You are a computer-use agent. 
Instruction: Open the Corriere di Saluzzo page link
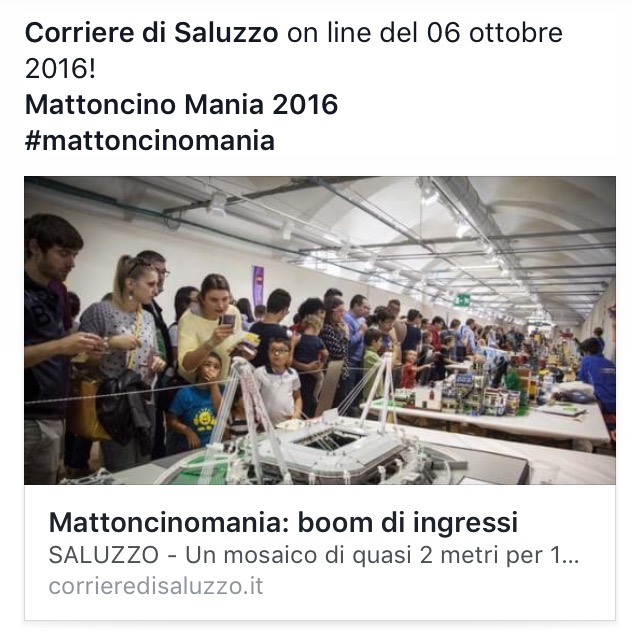(x=152, y=32)
